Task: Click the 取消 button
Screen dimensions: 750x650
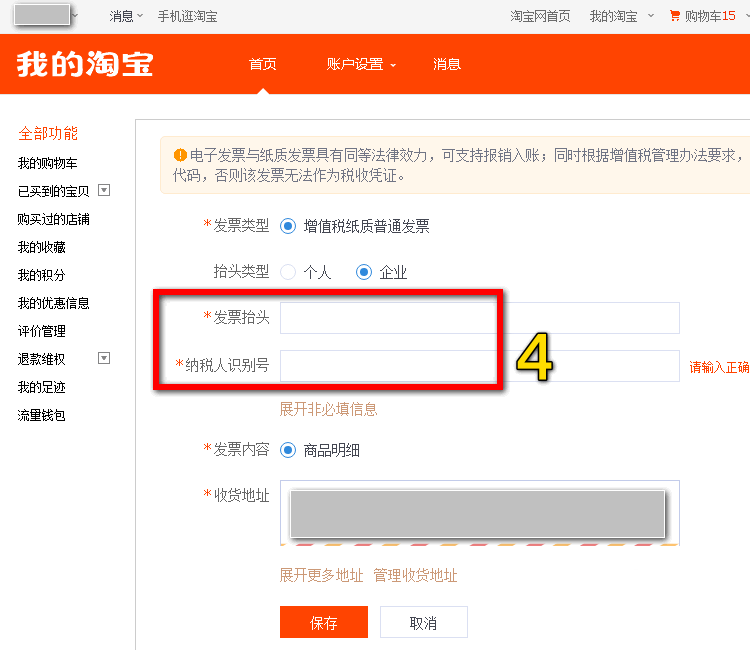Action: click(423, 622)
